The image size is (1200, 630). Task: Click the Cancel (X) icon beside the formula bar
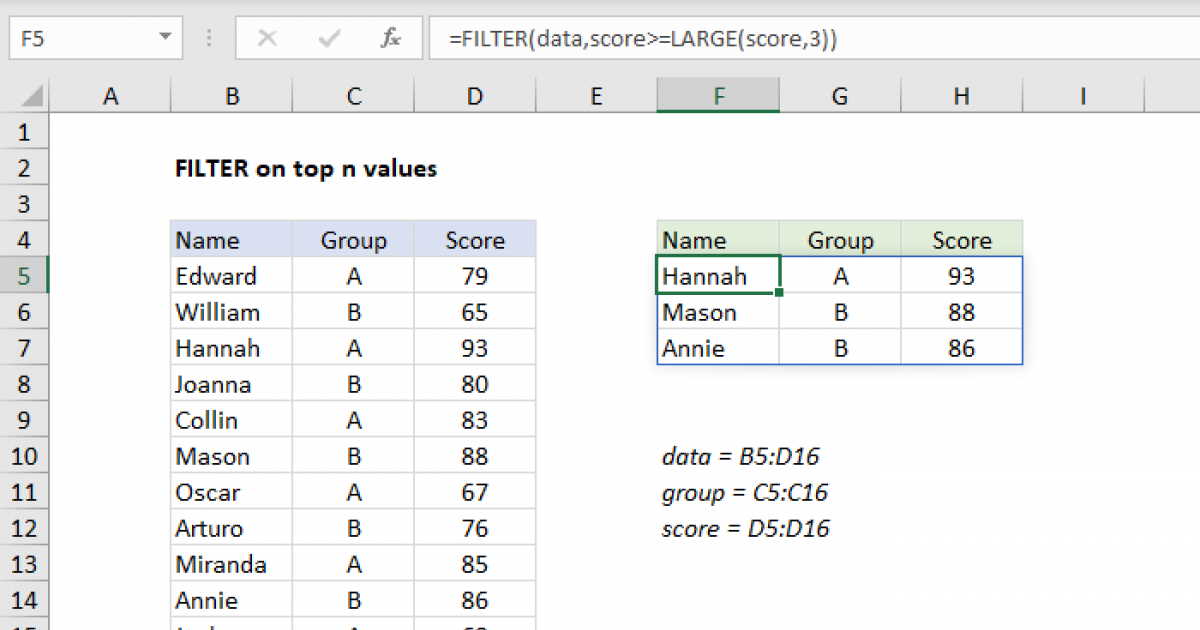267,38
